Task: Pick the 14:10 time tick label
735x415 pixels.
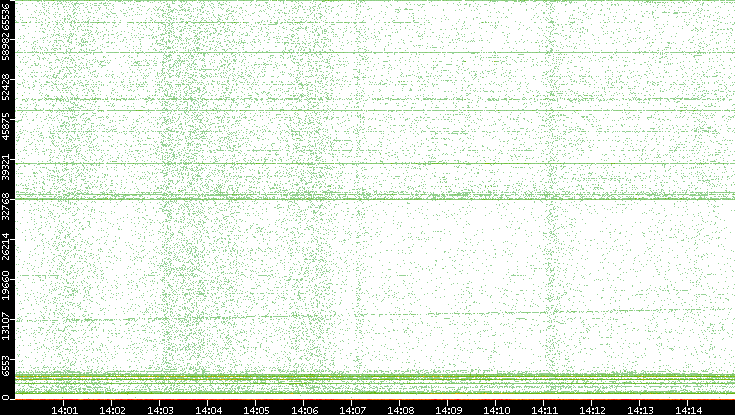Action: (x=496, y=410)
